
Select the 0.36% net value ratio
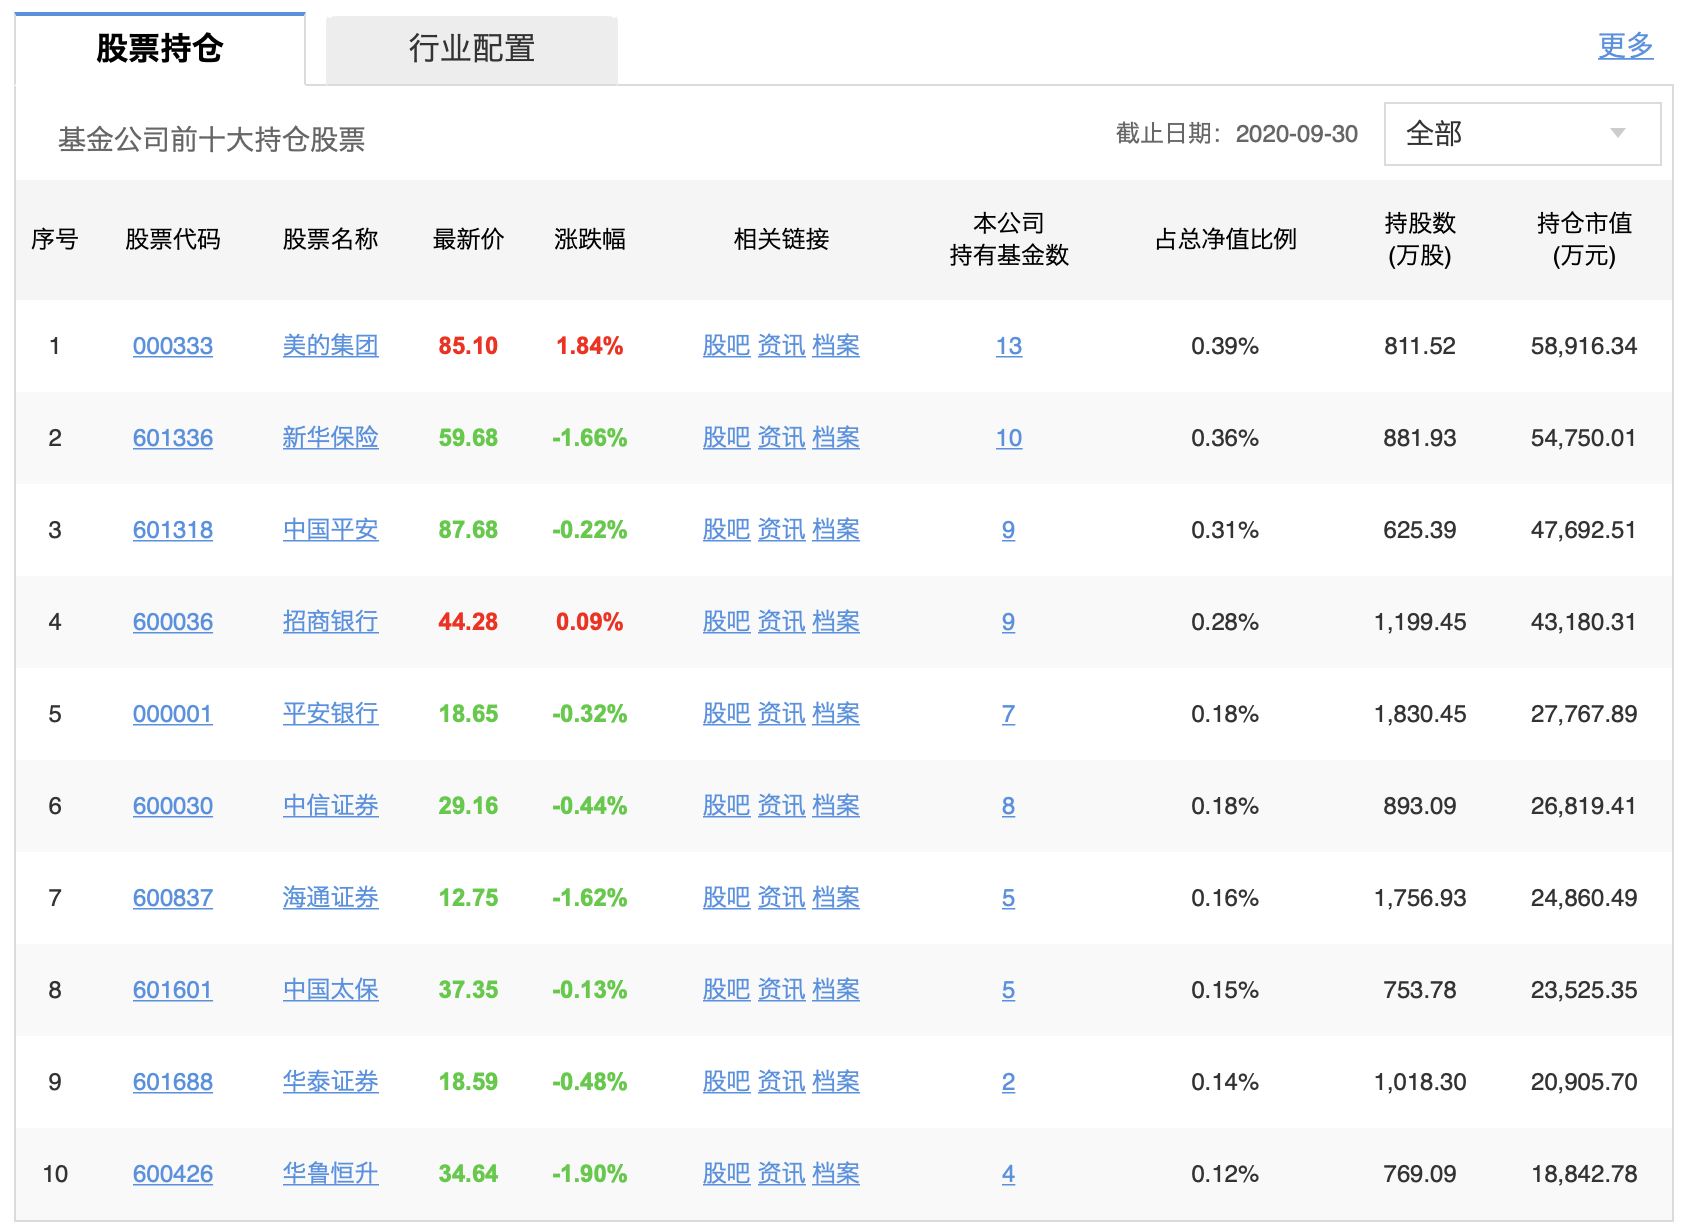[1225, 438]
